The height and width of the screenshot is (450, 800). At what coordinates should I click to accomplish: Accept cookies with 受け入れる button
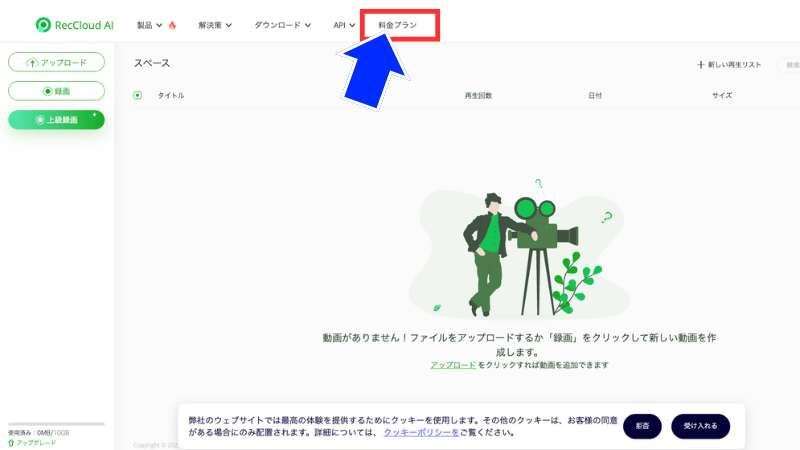pos(701,426)
